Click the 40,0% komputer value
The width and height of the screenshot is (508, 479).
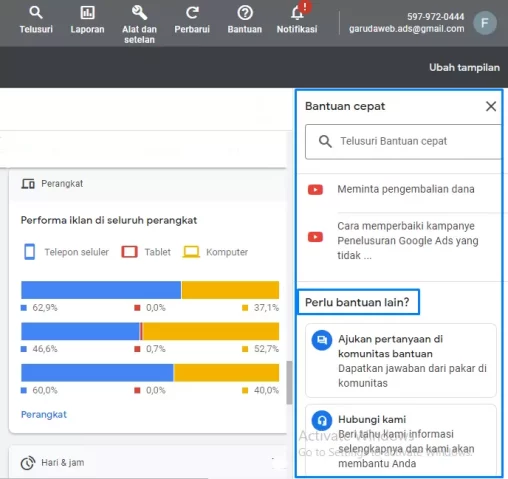[266, 390]
